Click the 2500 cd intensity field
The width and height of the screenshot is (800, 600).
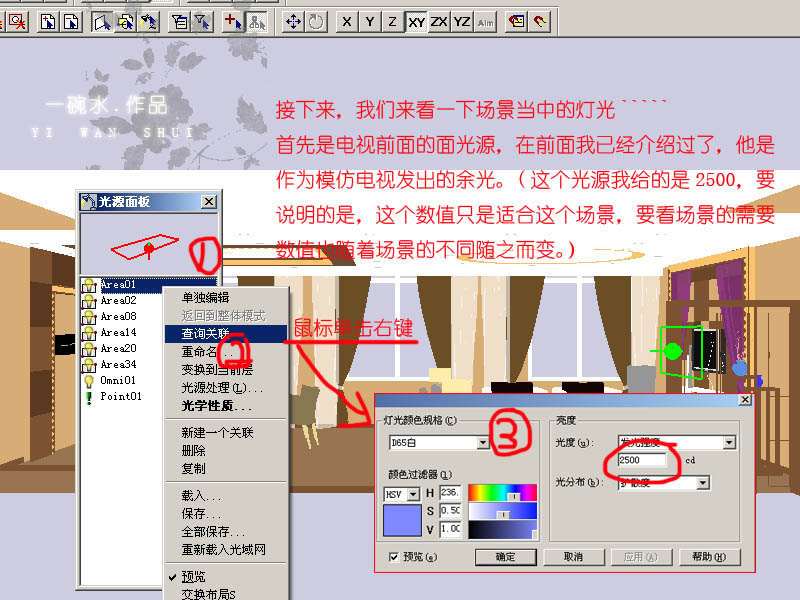pos(642,460)
